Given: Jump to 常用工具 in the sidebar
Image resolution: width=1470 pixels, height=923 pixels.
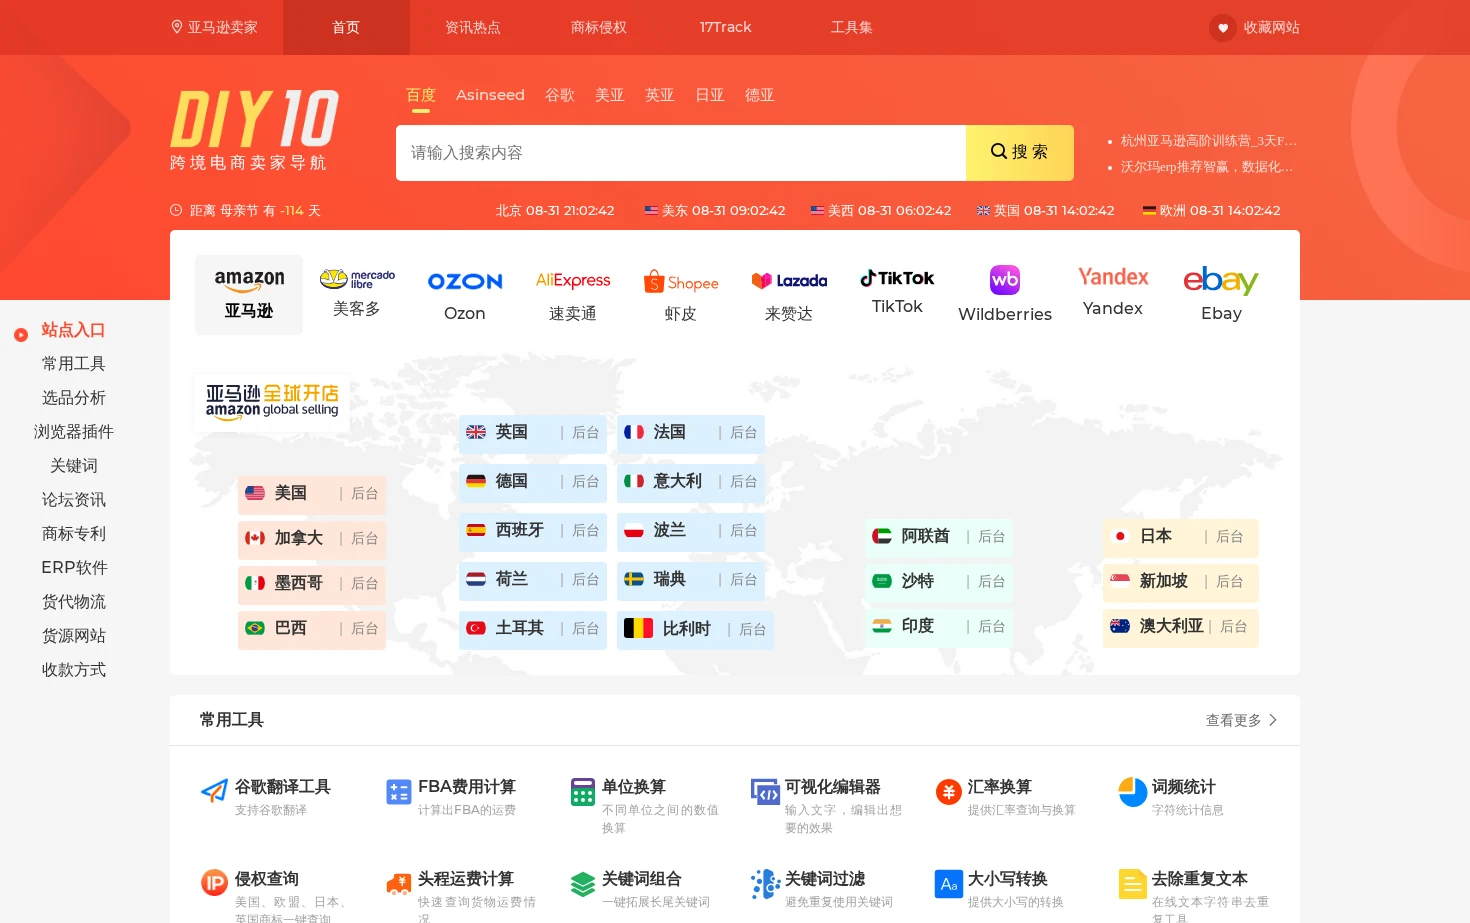Looking at the screenshot, I should click(74, 364).
